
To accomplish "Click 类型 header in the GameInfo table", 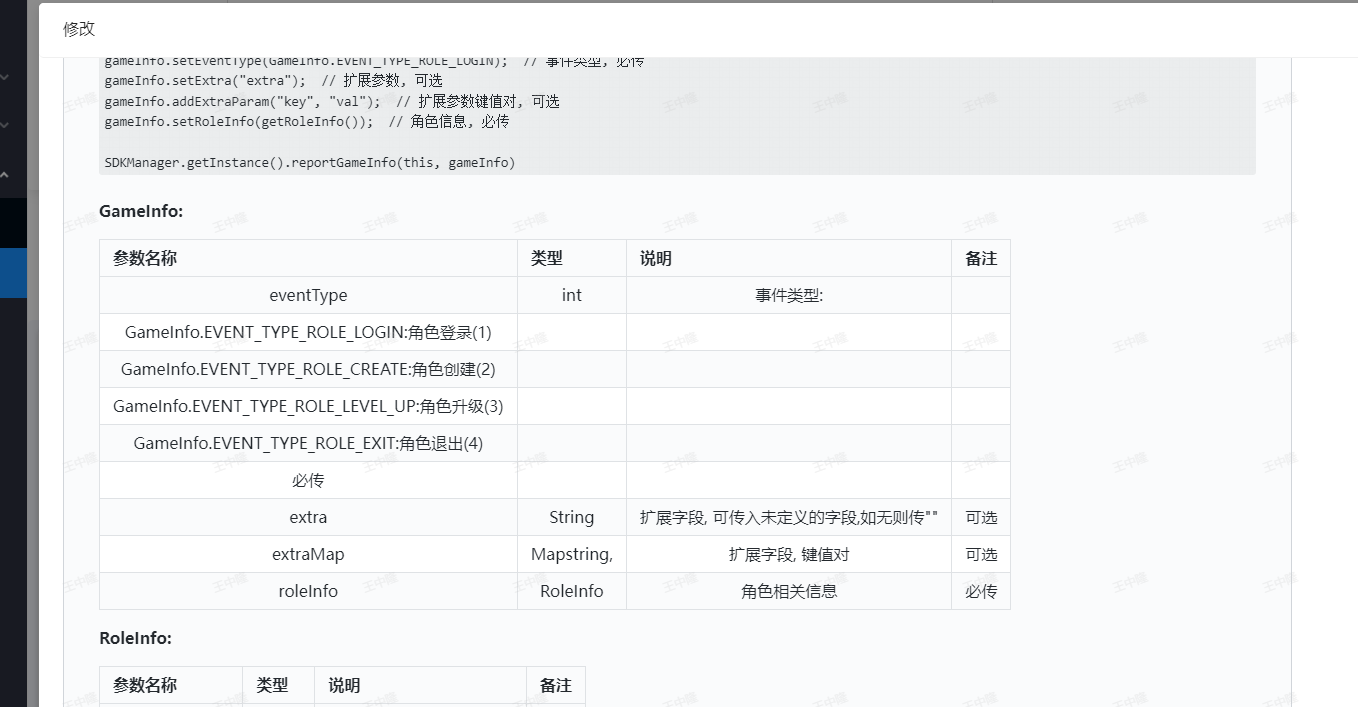I will [546, 258].
